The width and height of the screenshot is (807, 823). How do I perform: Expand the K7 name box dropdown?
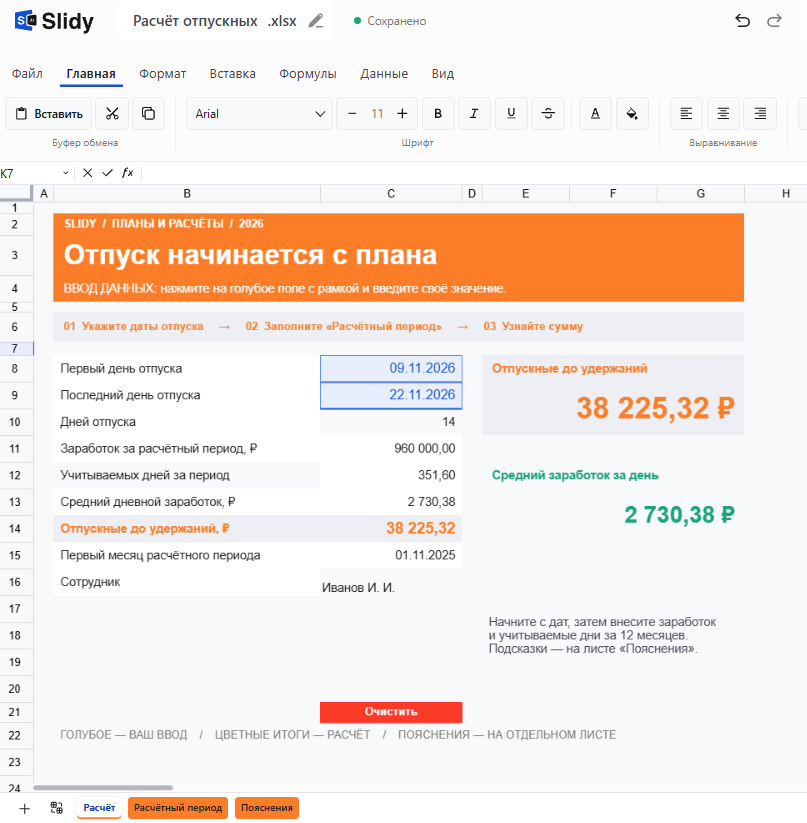coord(66,173)
